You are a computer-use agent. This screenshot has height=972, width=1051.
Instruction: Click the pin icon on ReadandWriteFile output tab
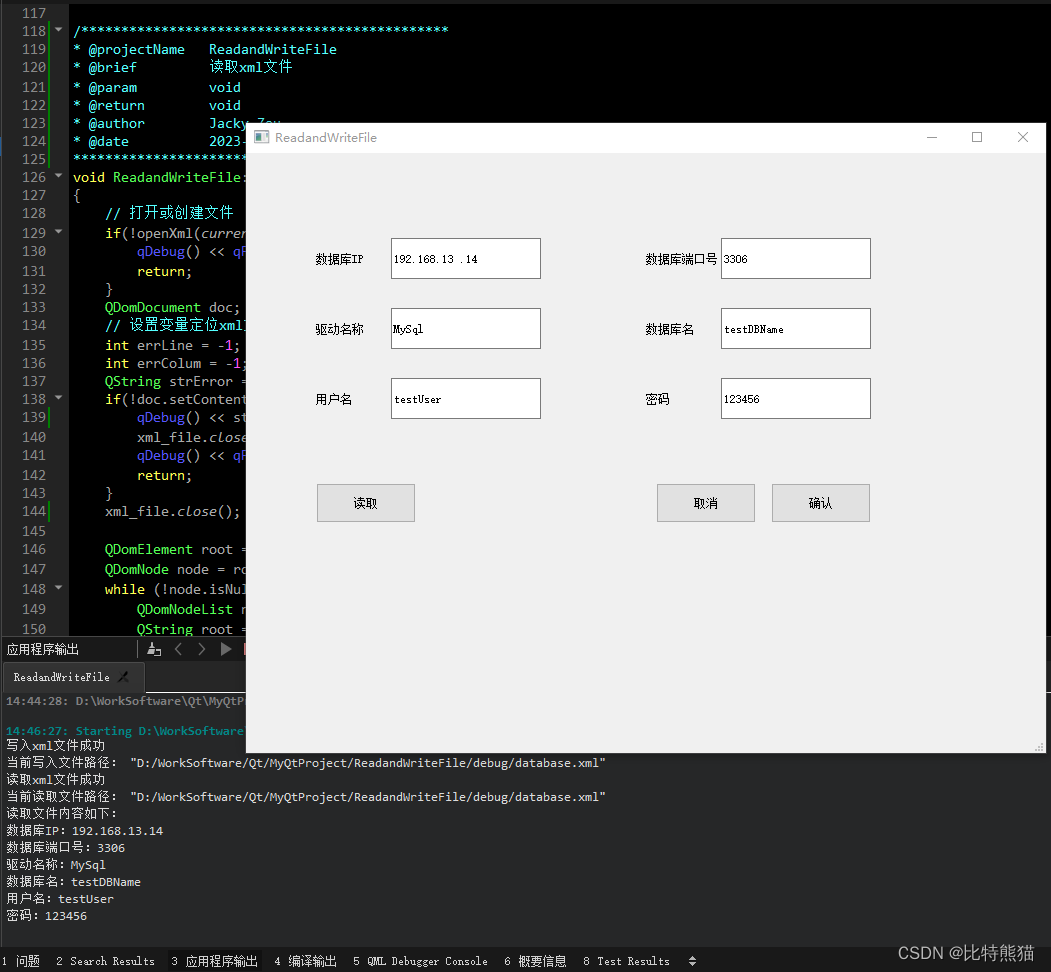125,677
